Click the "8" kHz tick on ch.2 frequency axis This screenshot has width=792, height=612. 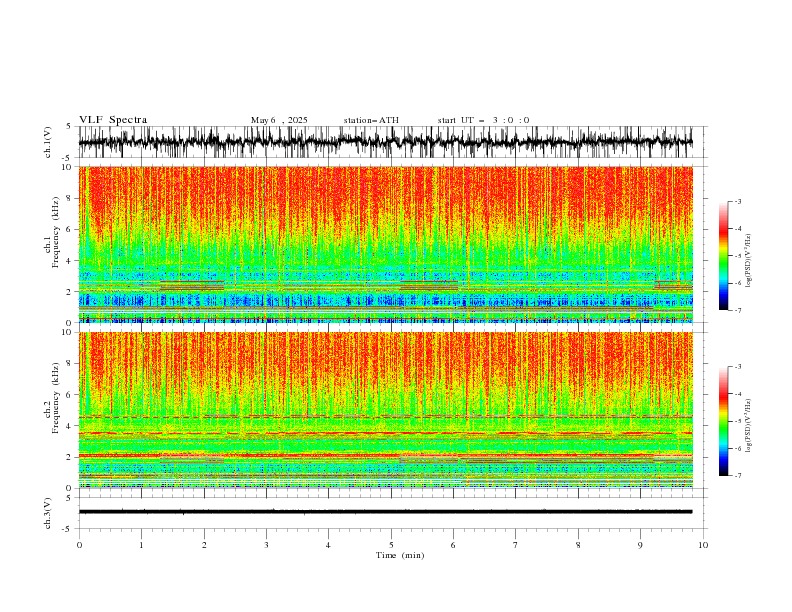click(71, 364)
